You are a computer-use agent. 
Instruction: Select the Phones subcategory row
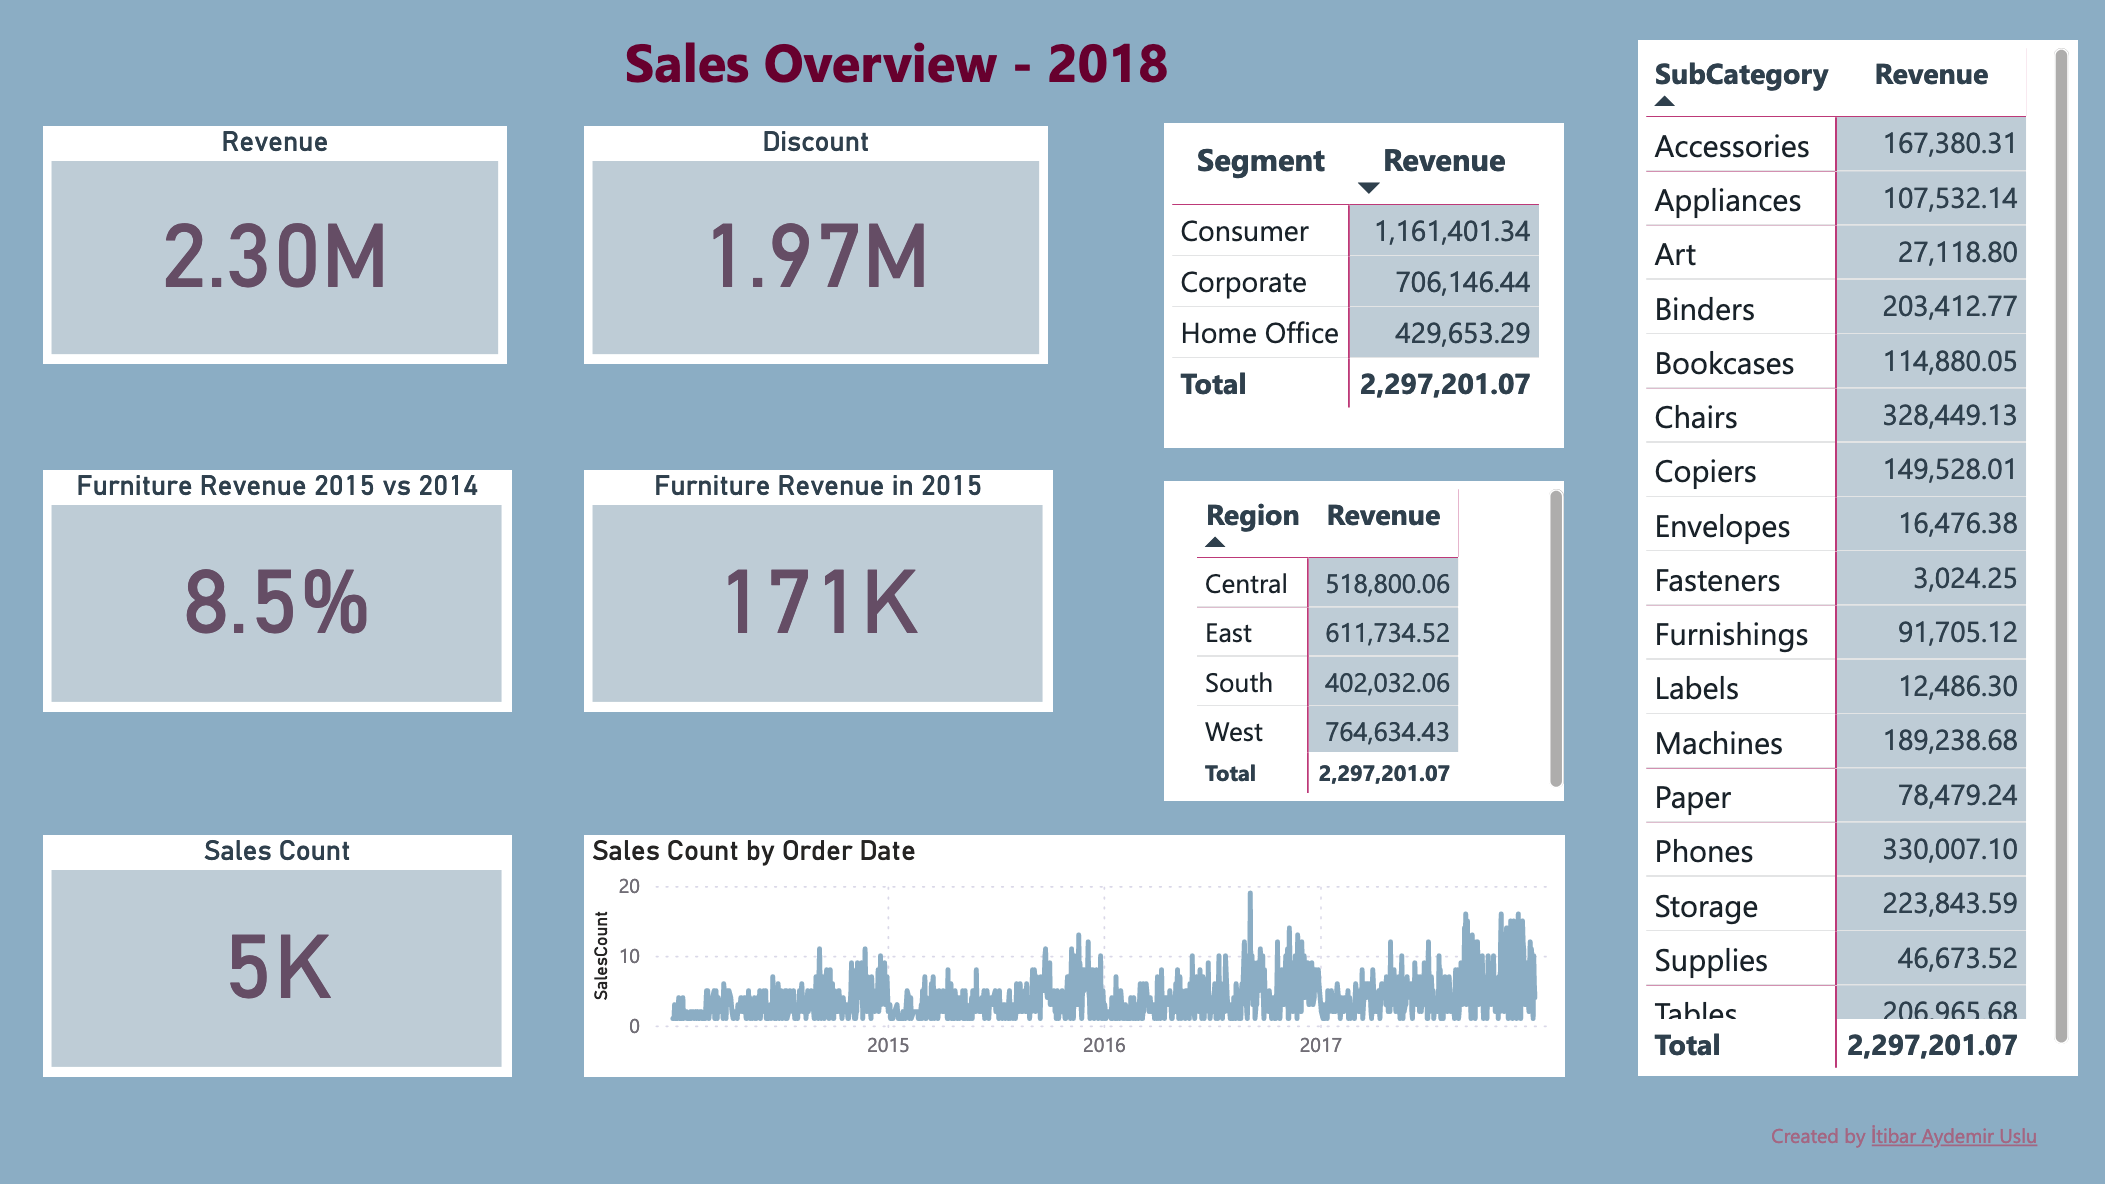(x=1703, y=851)
